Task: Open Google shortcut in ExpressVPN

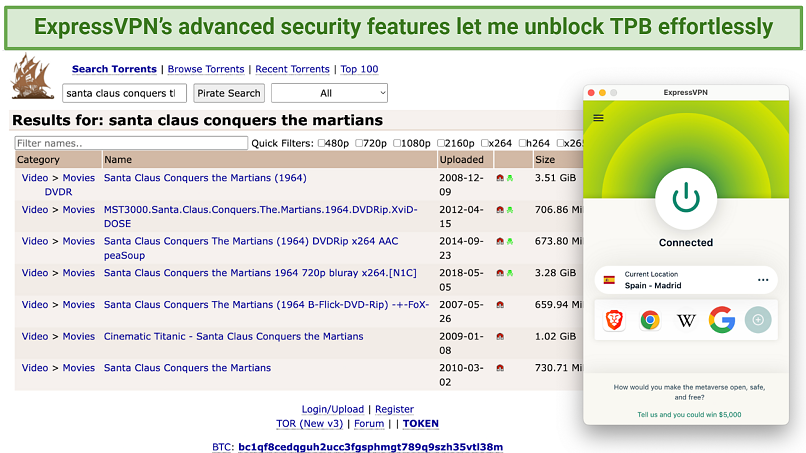Action: pyautogui.click(x=722, y=320)
